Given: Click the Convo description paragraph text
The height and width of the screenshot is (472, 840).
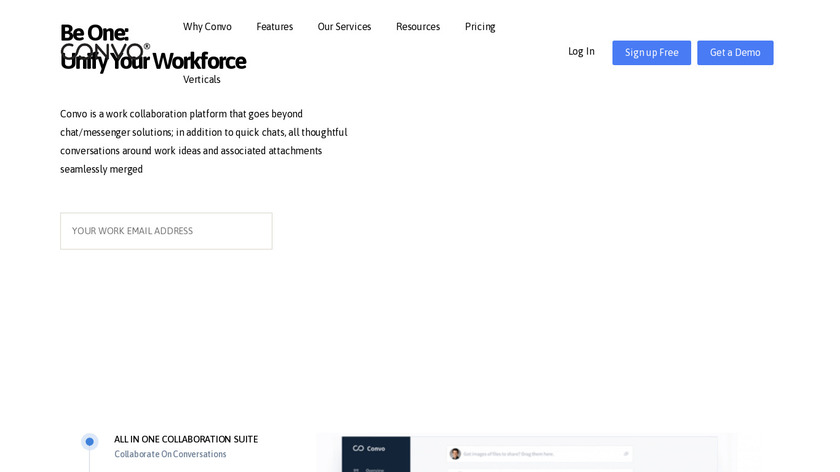Looking at the screenshot, I should [x=204, y=141].
